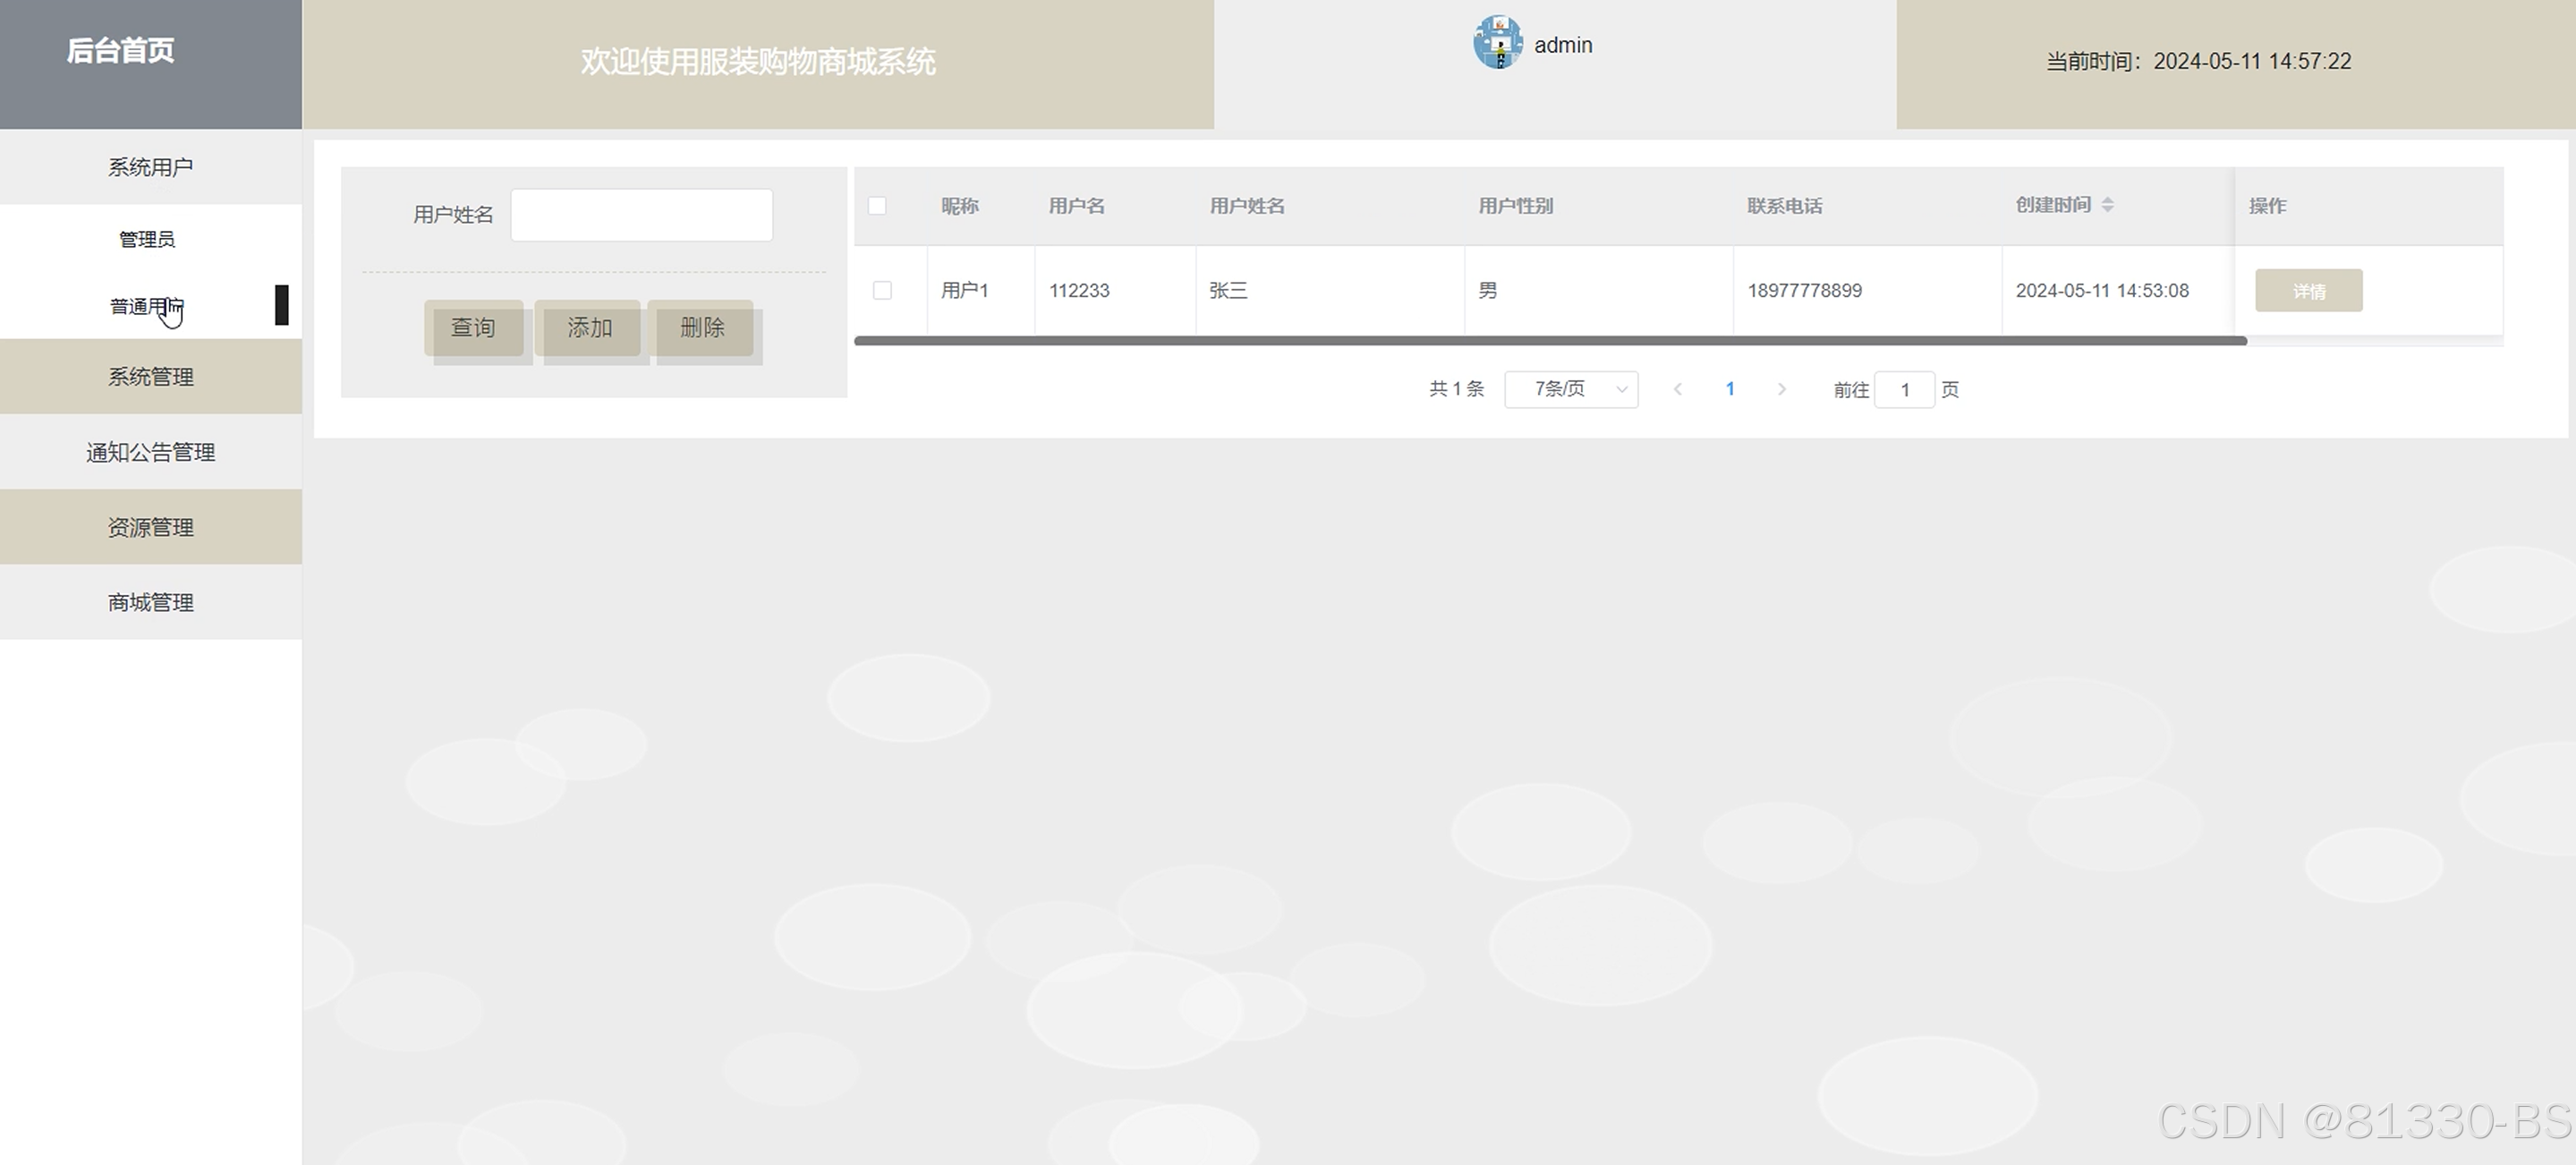Click the admin avatar icon
The width and height of the screenshot is (2576, 1165).
[x=1497, y=43]
